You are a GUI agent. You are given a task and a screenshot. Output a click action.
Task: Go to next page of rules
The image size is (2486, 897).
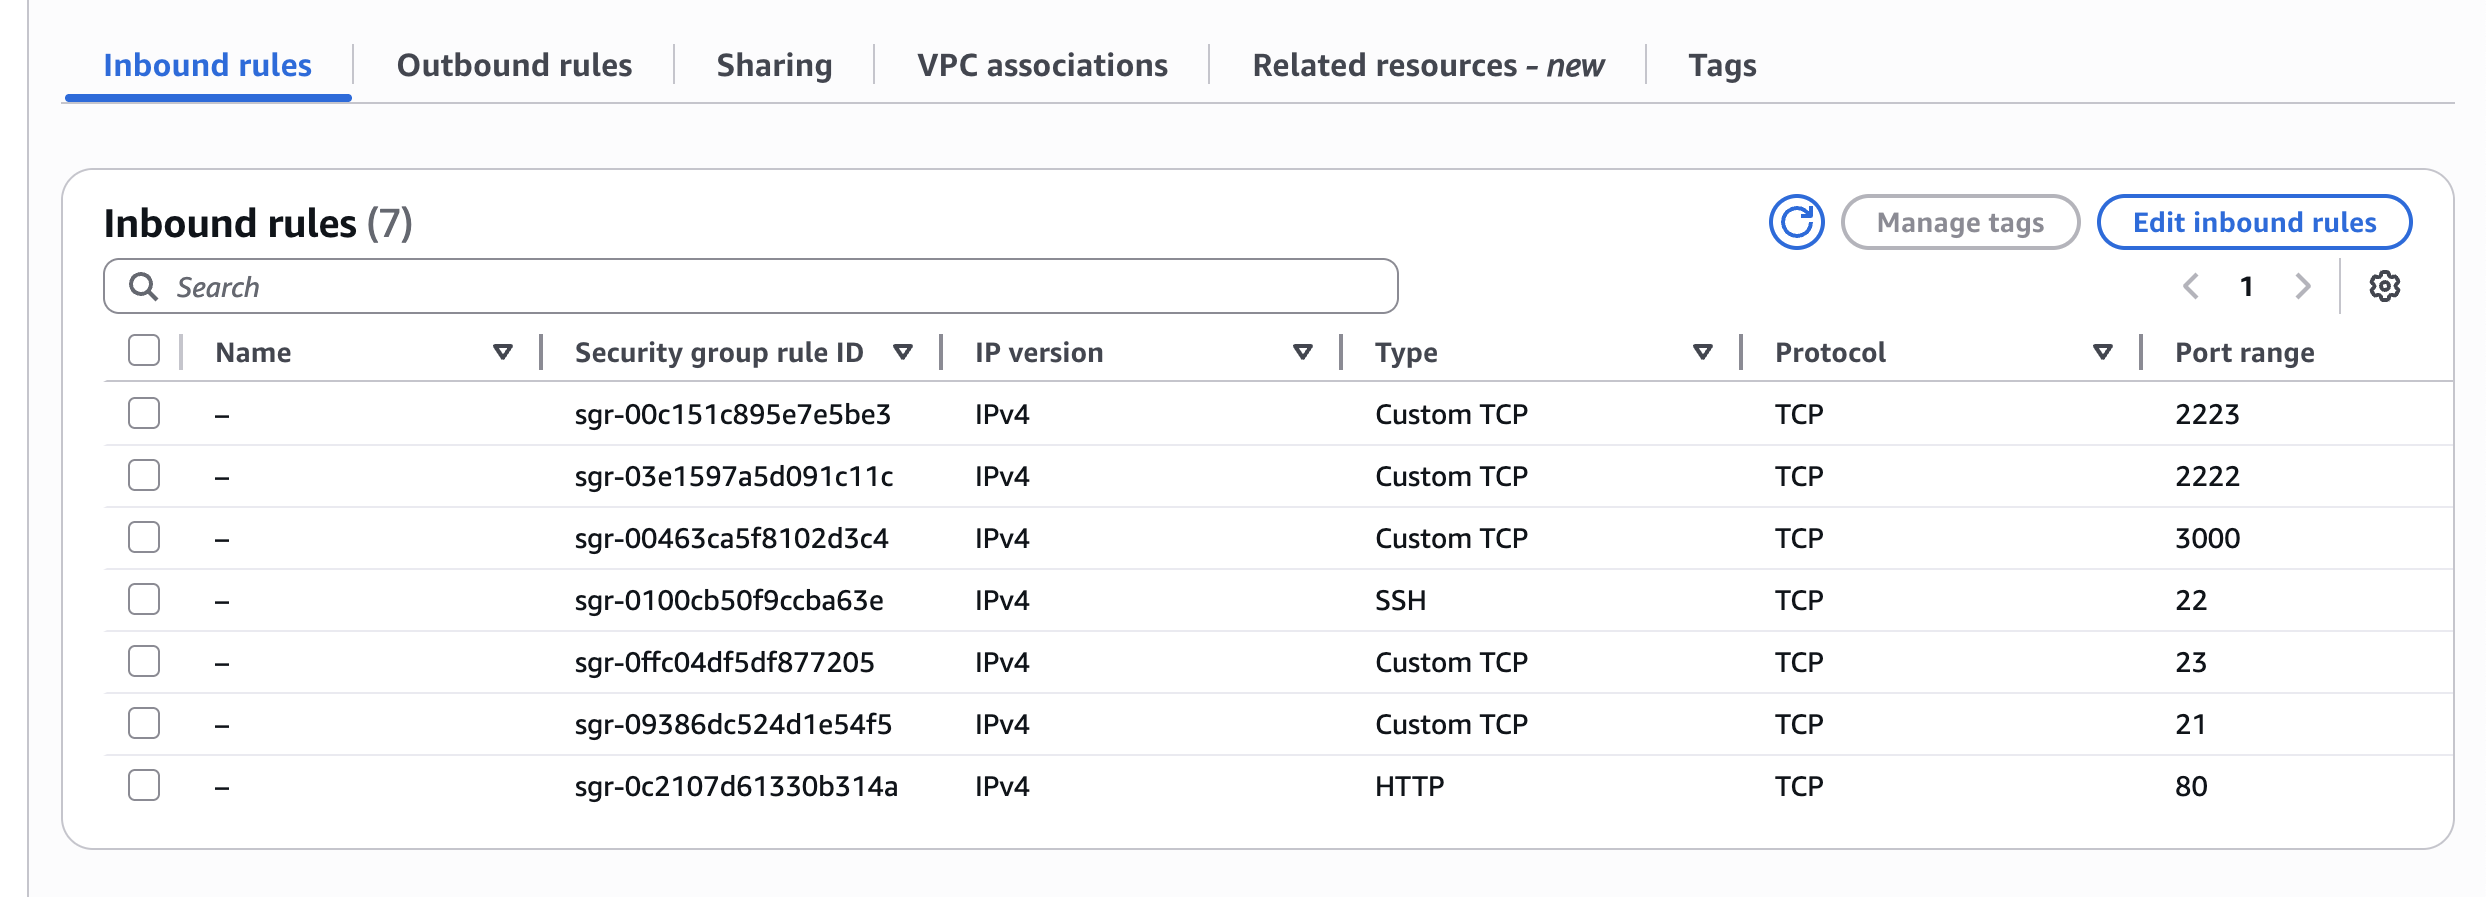point(2303,287)
